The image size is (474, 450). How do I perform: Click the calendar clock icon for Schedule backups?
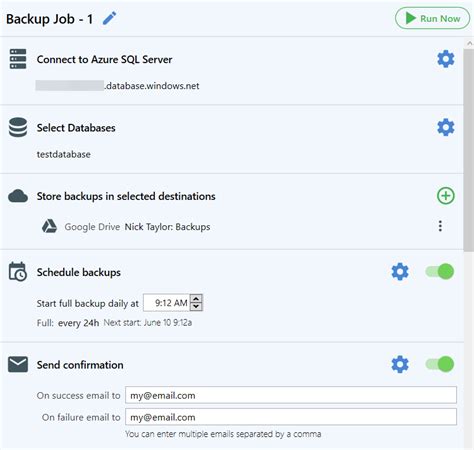[18, 272]
